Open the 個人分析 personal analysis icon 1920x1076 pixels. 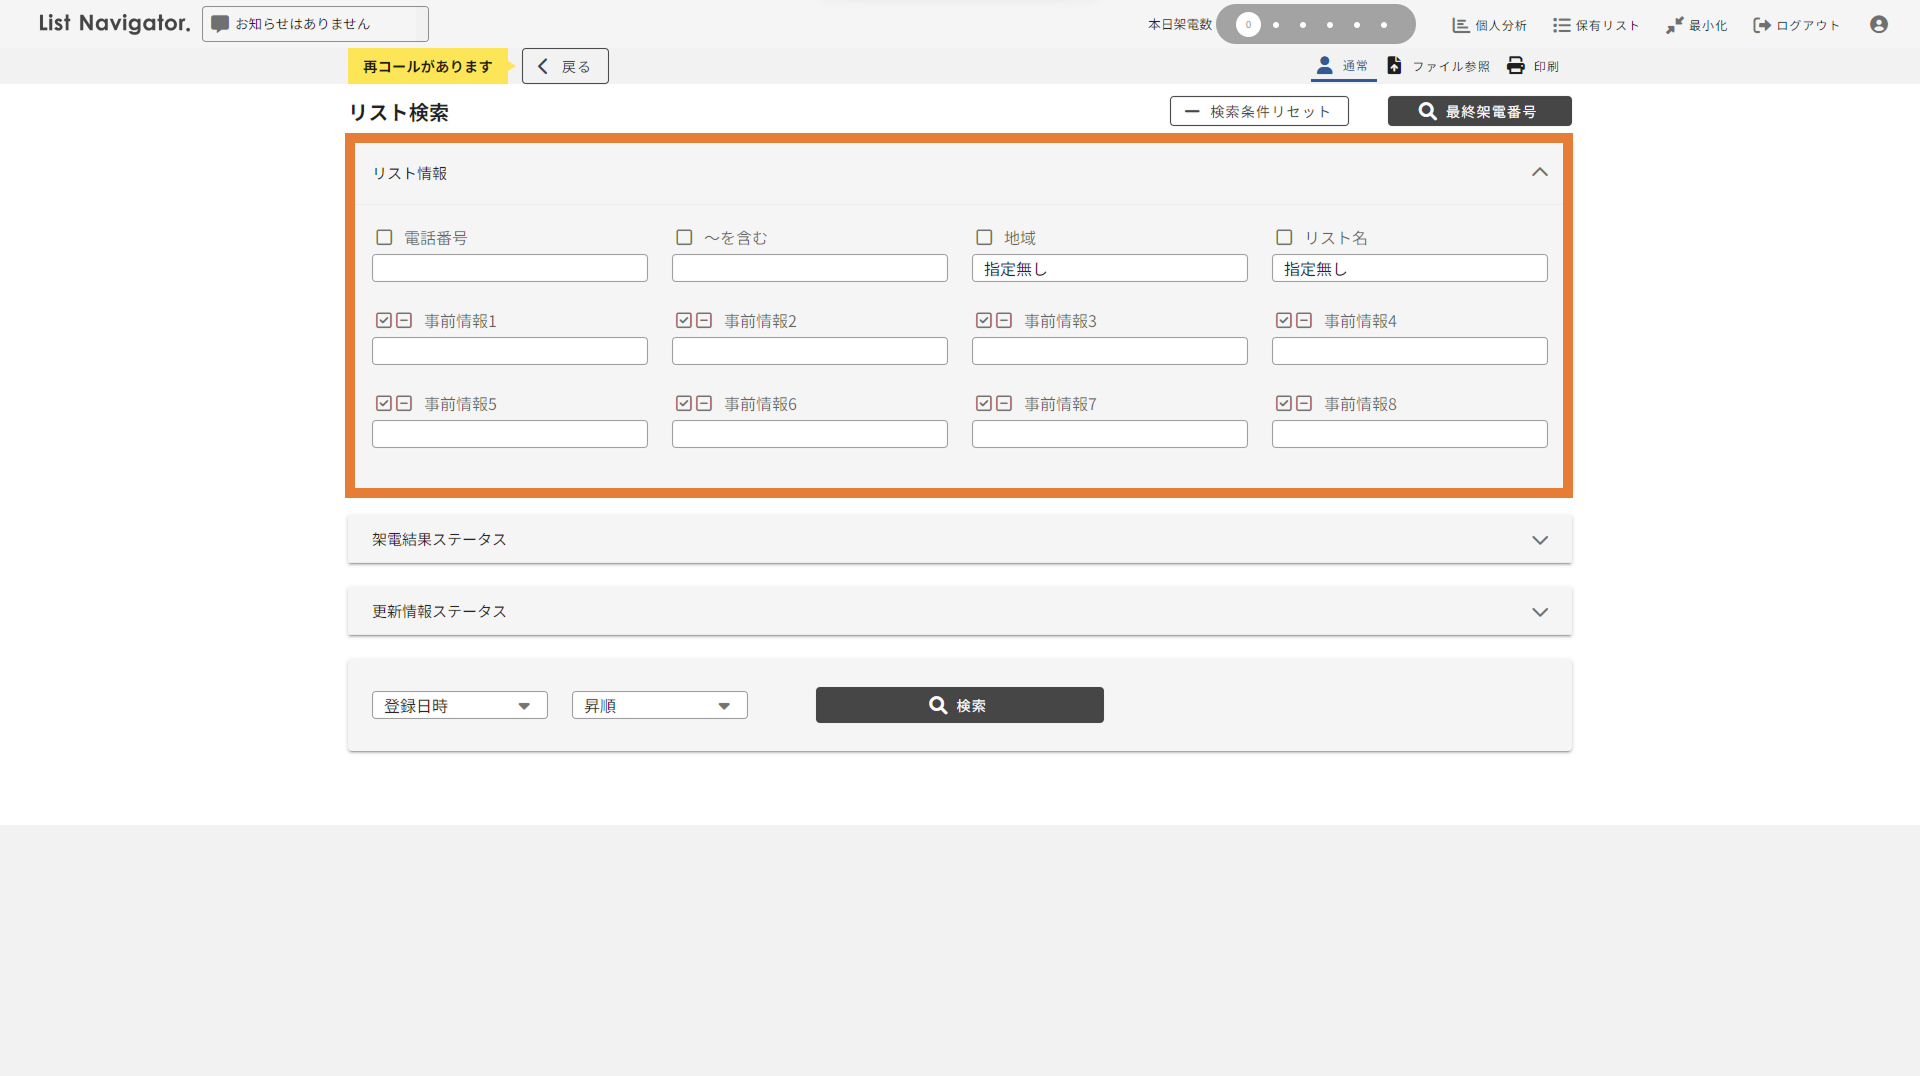coord(1460,25)
